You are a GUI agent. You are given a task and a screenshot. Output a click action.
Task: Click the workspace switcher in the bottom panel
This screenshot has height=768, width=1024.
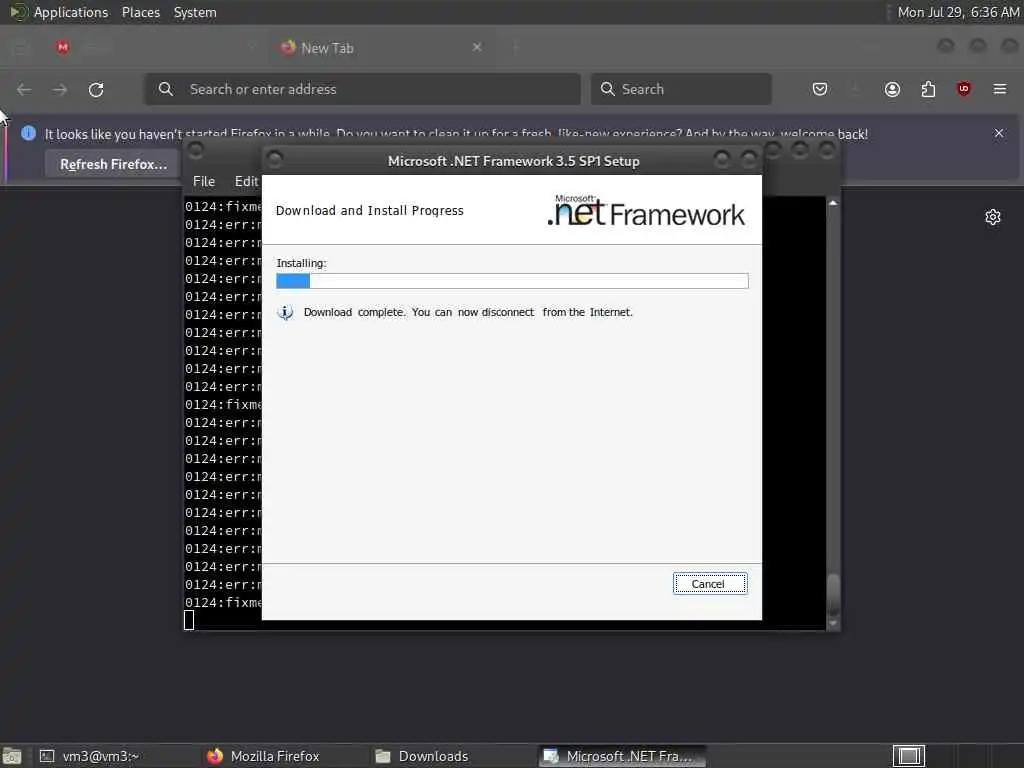tap(909, 756)
